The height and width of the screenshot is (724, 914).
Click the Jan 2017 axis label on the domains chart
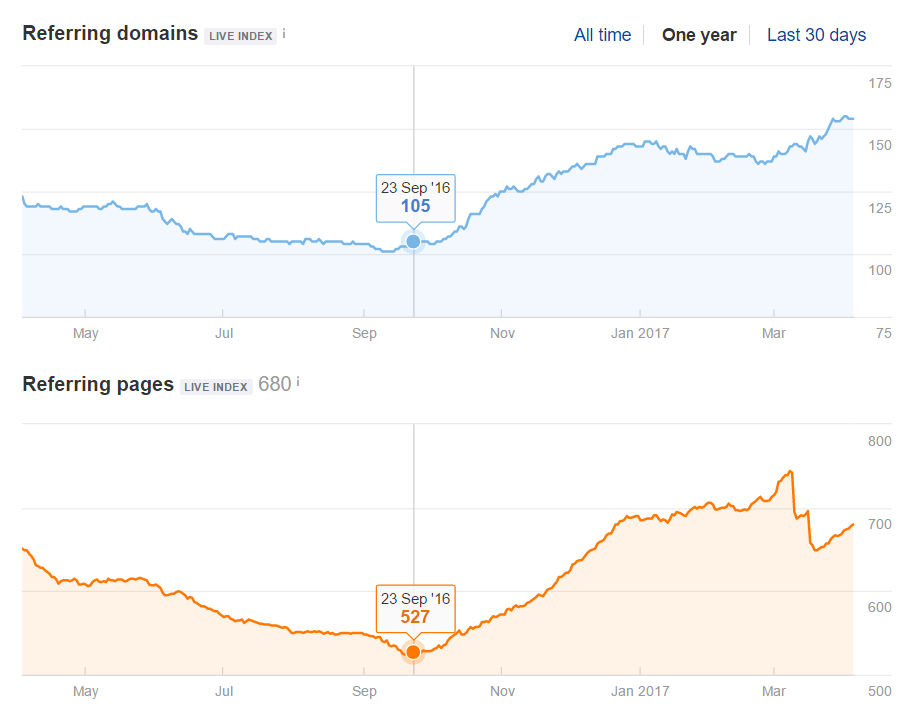(640, 333)
